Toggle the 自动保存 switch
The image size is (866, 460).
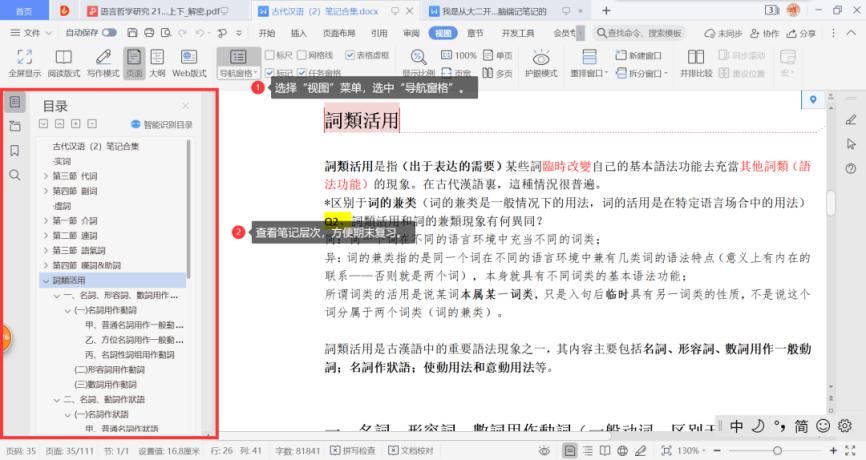tap(109, 33)
